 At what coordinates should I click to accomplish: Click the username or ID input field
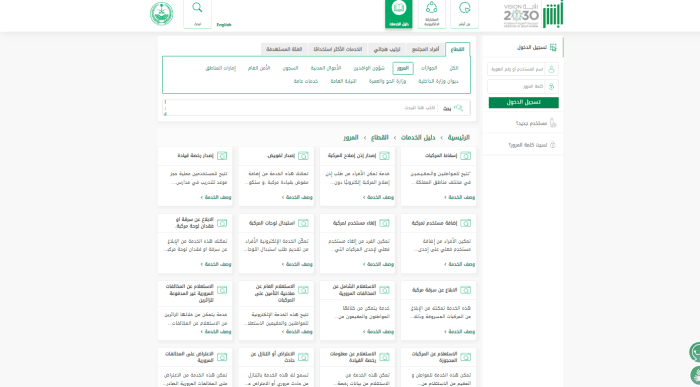523,69
